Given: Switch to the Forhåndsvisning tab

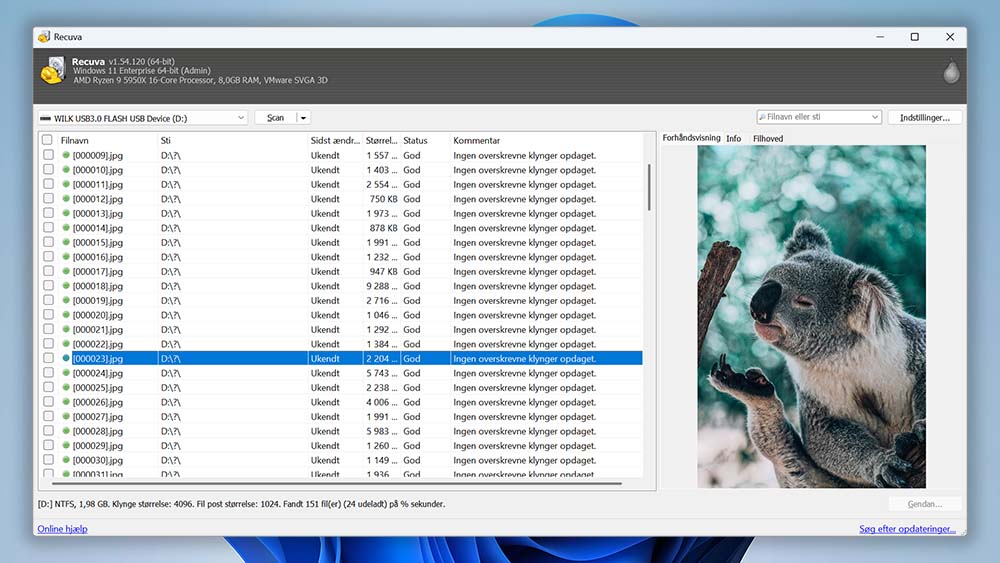Looking at the screenshot, I should (691, 138).
